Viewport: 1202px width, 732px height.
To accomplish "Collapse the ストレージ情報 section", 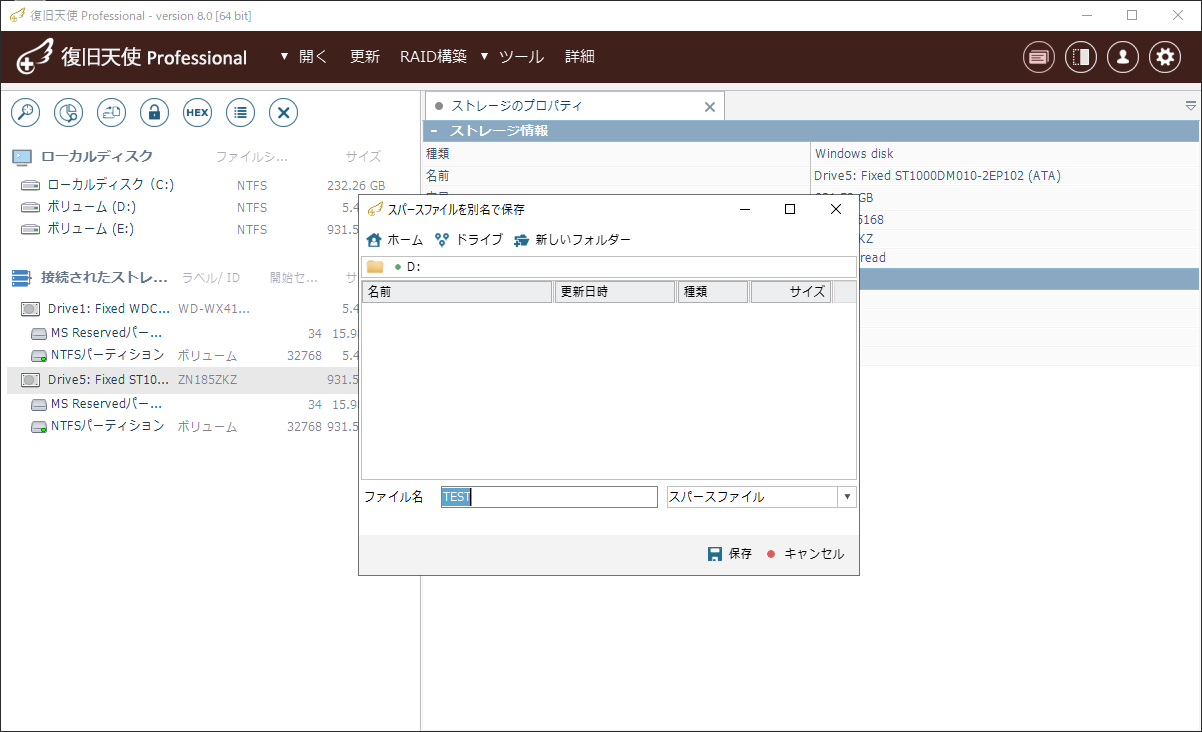I will pyautogui.click(x=434, y=131).
